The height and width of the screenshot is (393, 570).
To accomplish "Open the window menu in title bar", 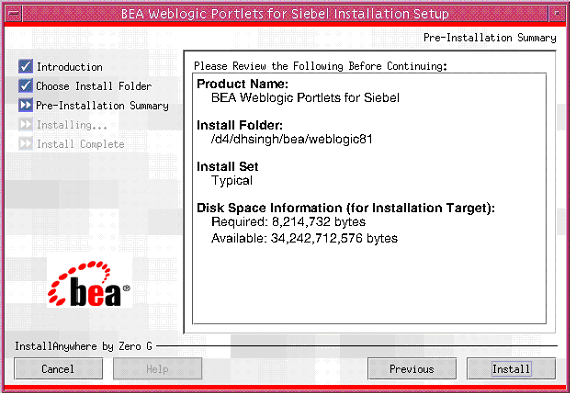I will (x=14, y=14).
